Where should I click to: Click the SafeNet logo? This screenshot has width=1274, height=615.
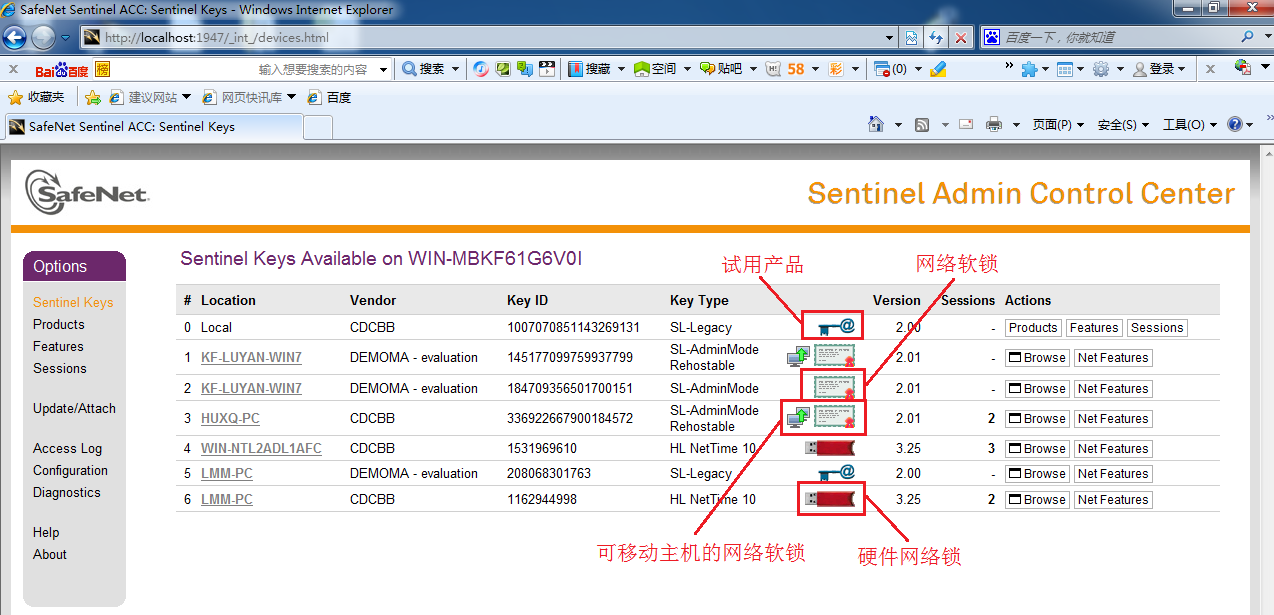point(87,192)
